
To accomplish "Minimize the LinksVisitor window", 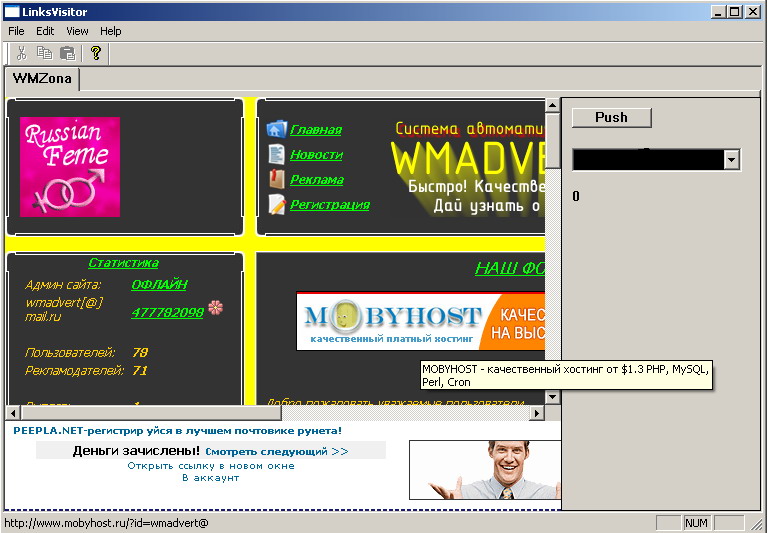I will tap(718, 12).
